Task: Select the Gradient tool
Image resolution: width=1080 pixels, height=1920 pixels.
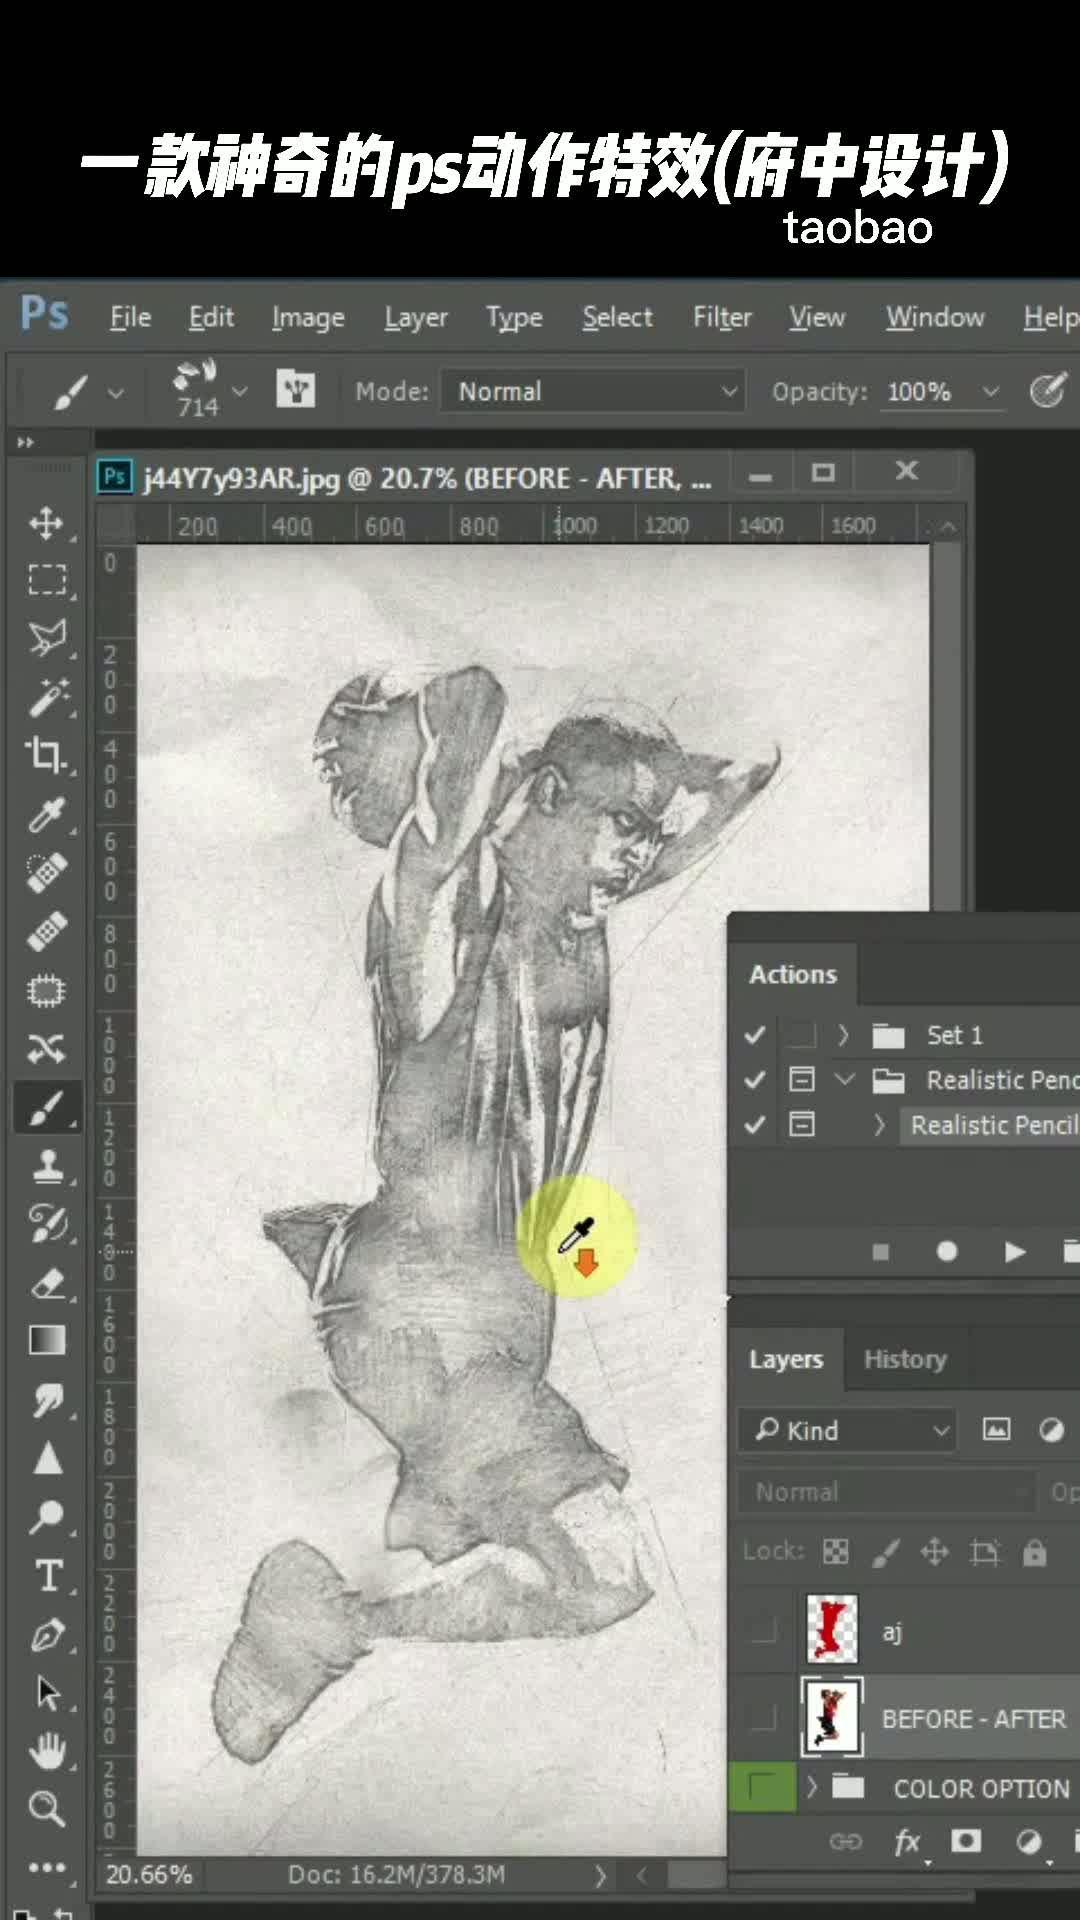Action: [46, 1341]
